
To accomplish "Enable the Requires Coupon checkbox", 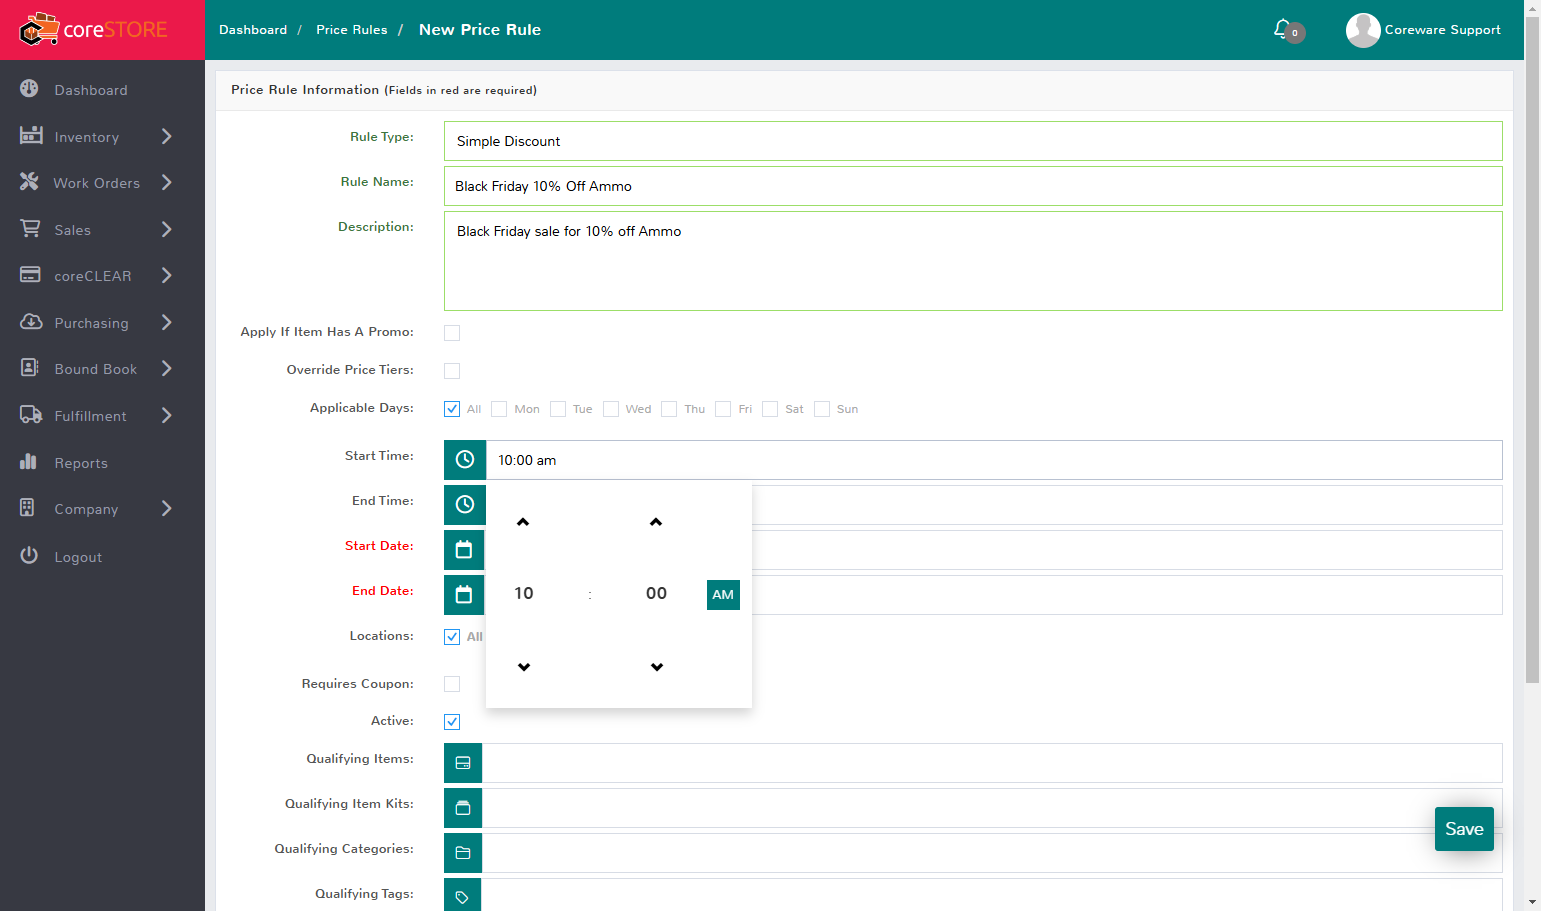I will click(x=452, y=684).
